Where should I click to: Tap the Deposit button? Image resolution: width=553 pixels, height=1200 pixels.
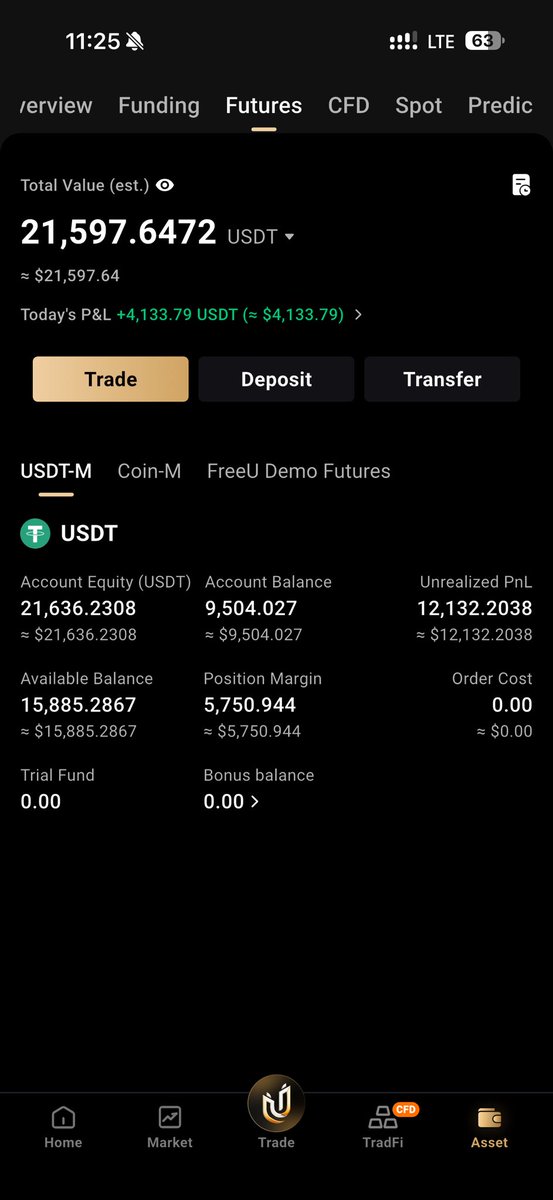276,379
